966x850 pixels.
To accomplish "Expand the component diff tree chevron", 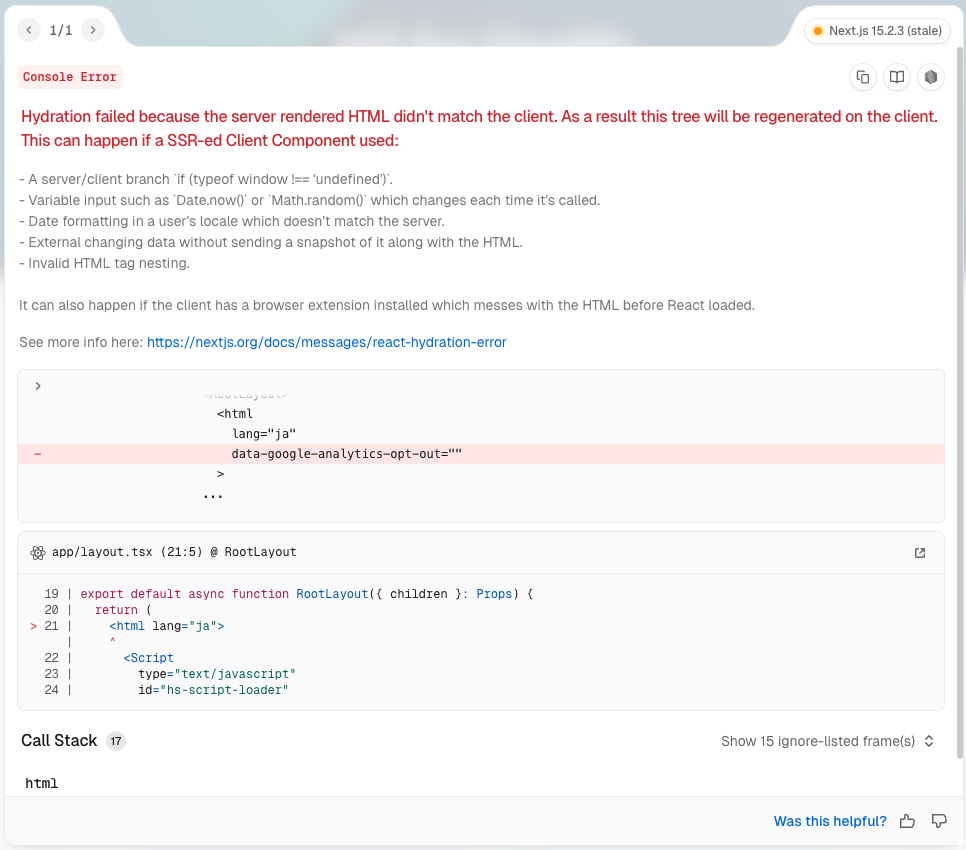I will click(38, 386).
